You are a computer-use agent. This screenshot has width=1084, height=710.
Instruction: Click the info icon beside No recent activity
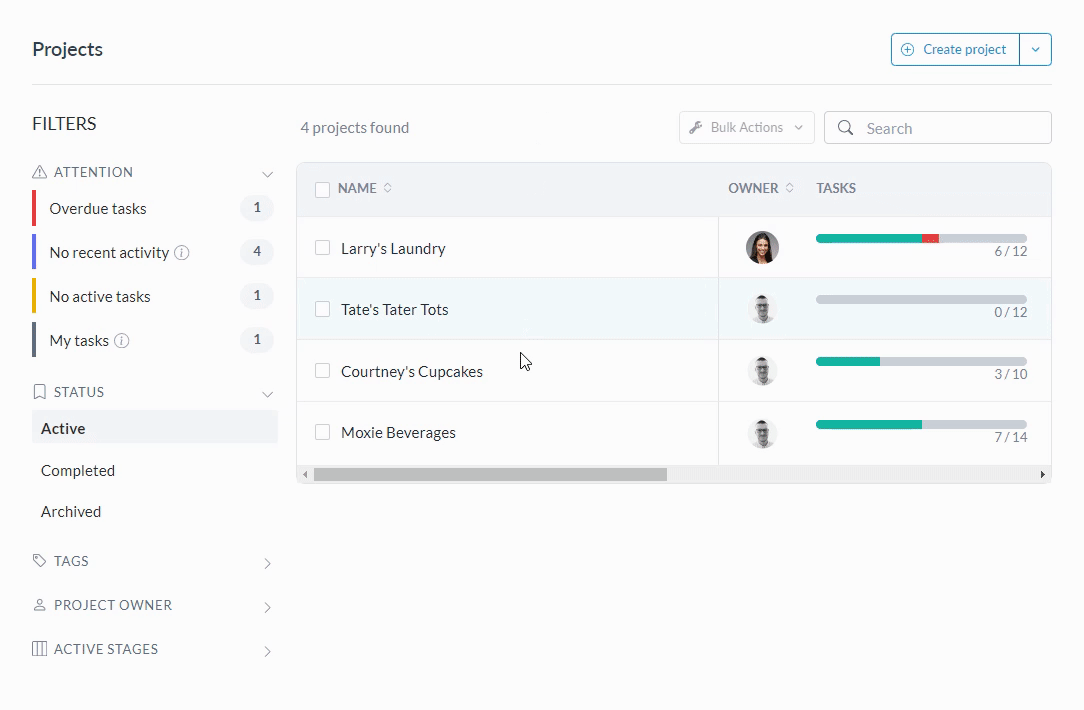182,253
